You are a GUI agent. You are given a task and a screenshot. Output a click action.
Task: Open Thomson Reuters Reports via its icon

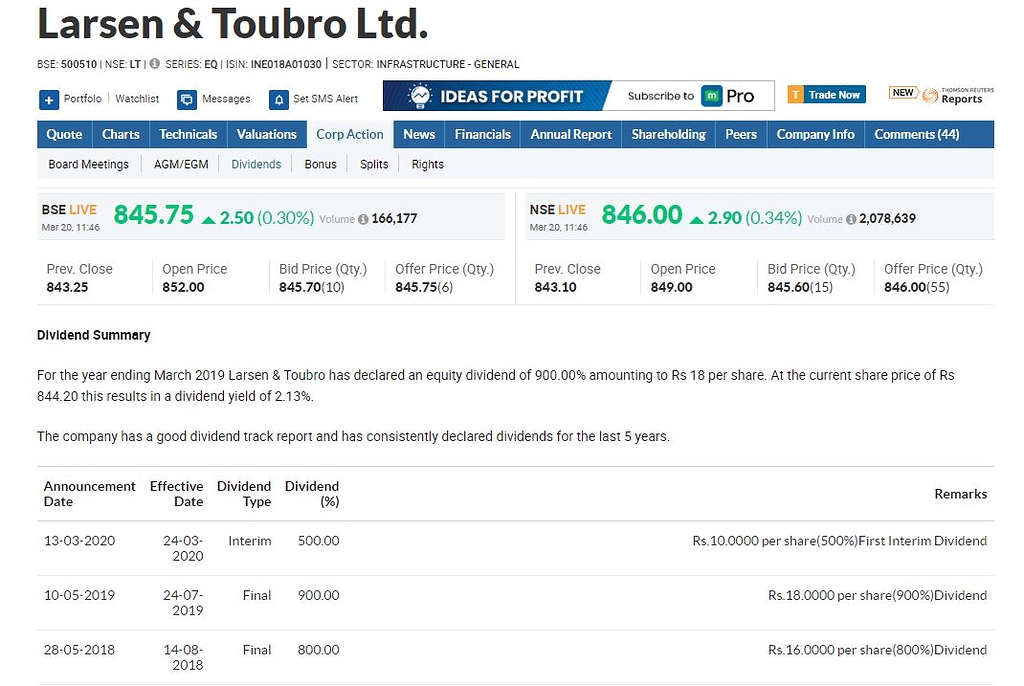pos(930,95)
